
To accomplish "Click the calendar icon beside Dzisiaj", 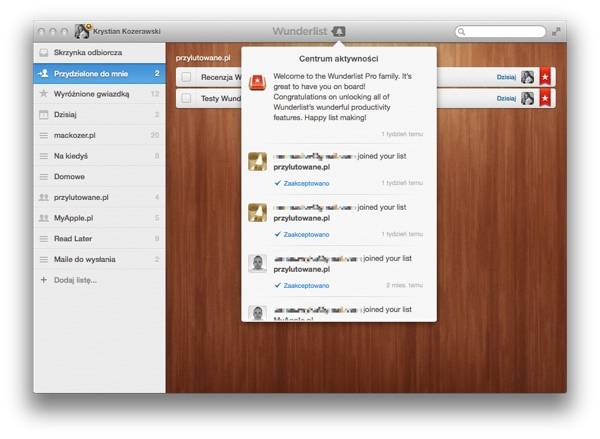I will (44, 114).
